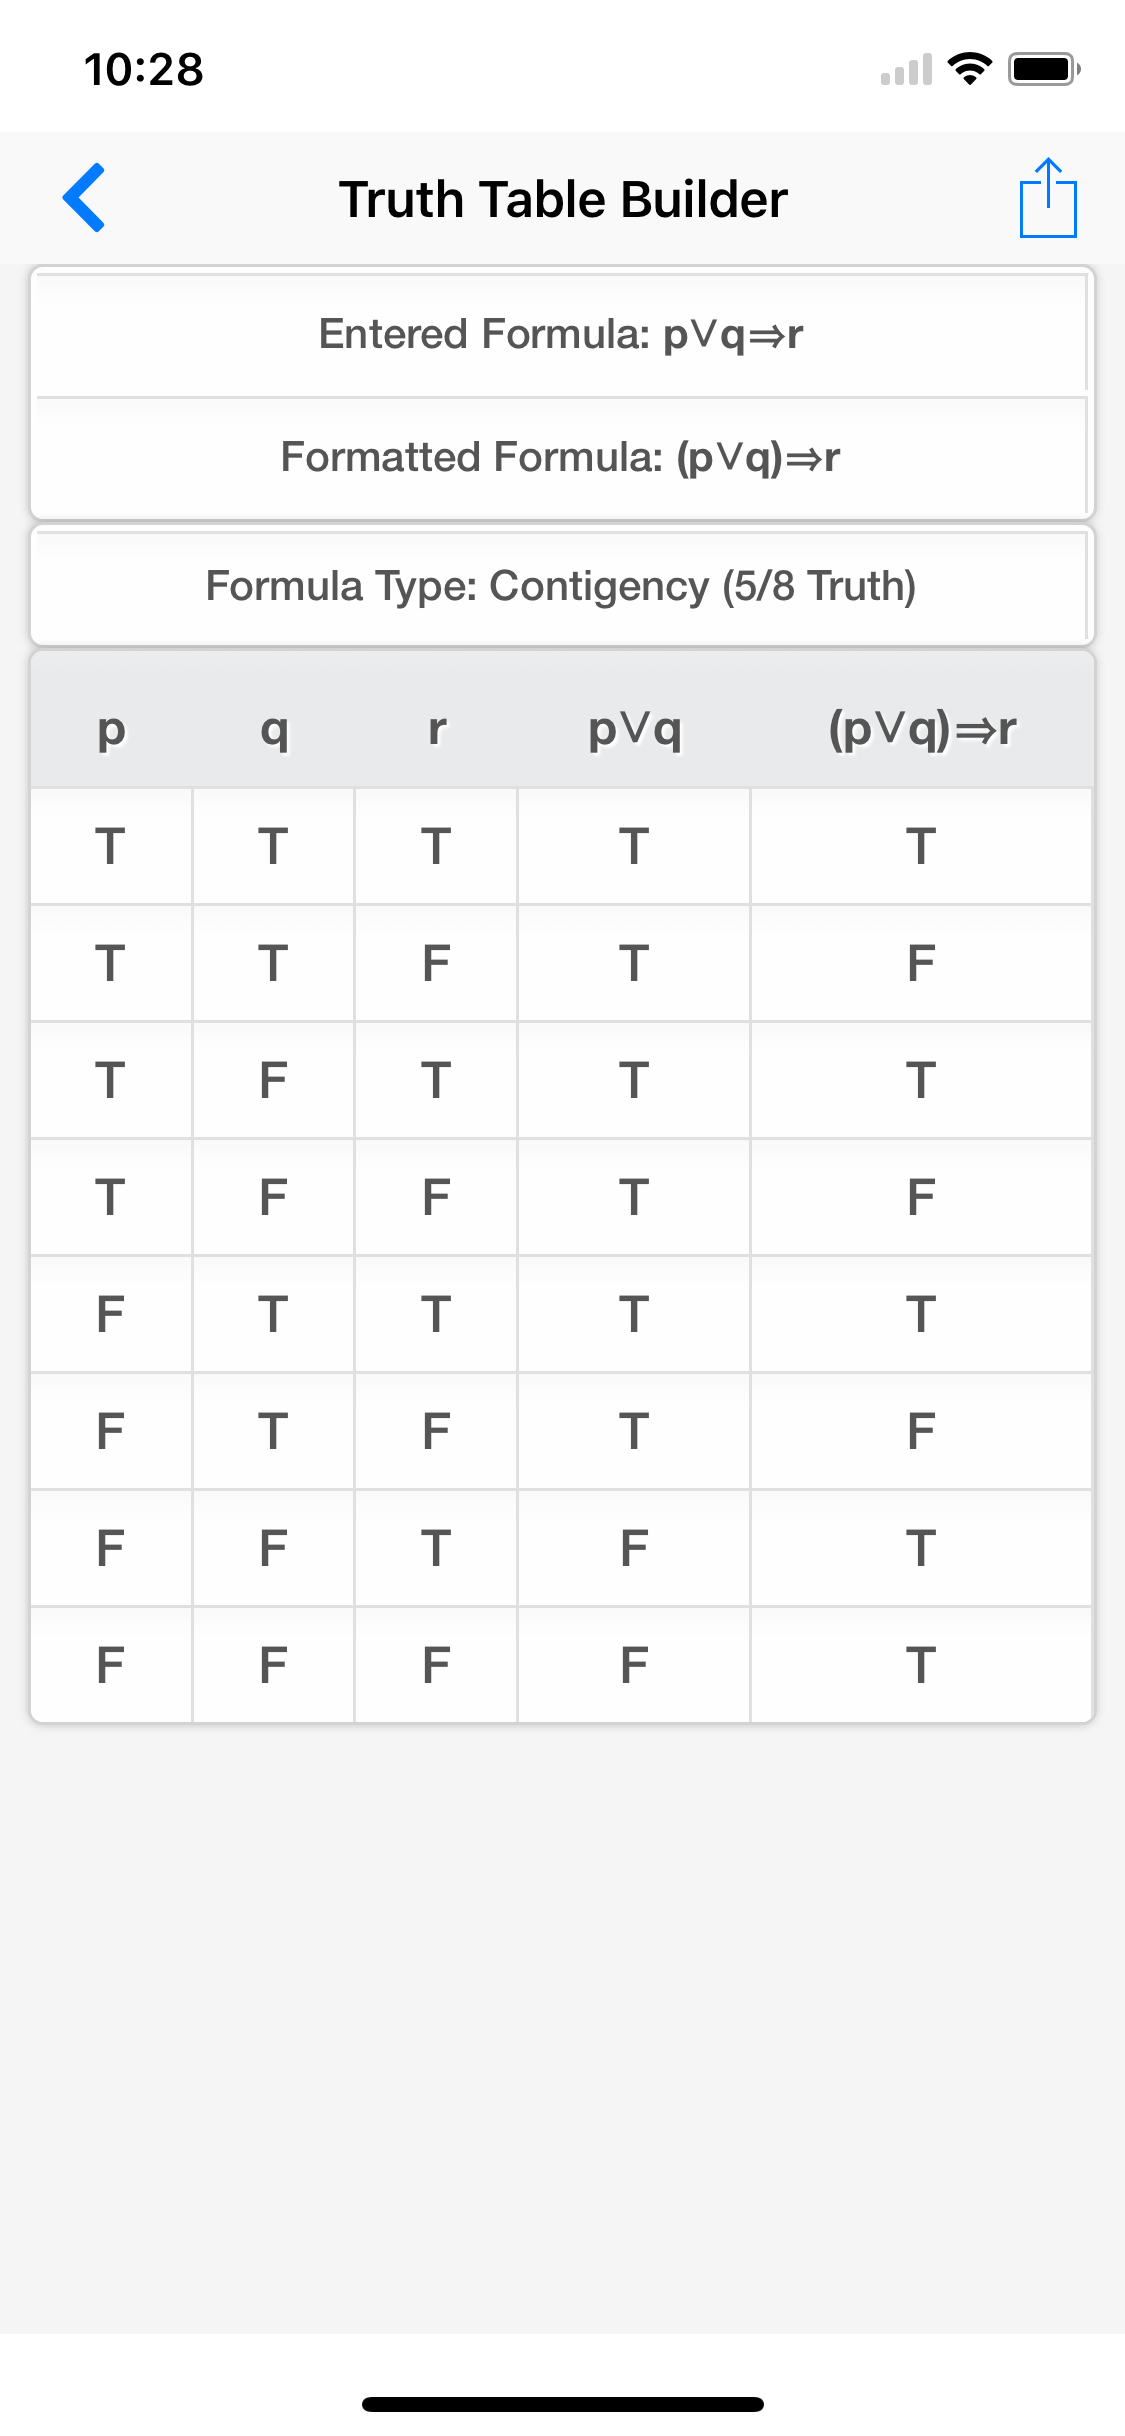Tap the p column header
This screenshot has width=1125, height=2436.
(x=111, y=728)
